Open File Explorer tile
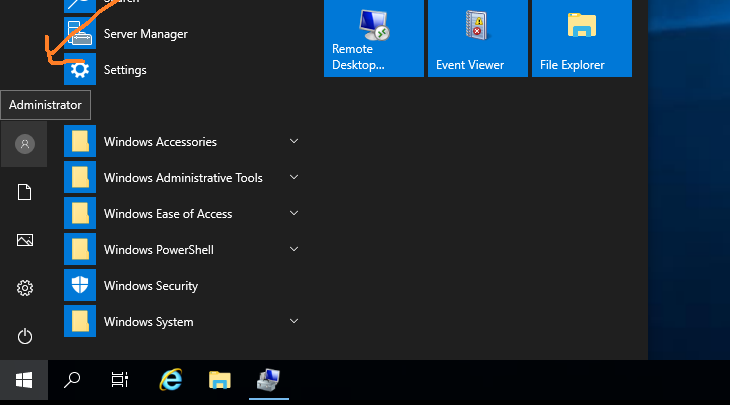The image size is (730, 405). (x=582, y=38)
